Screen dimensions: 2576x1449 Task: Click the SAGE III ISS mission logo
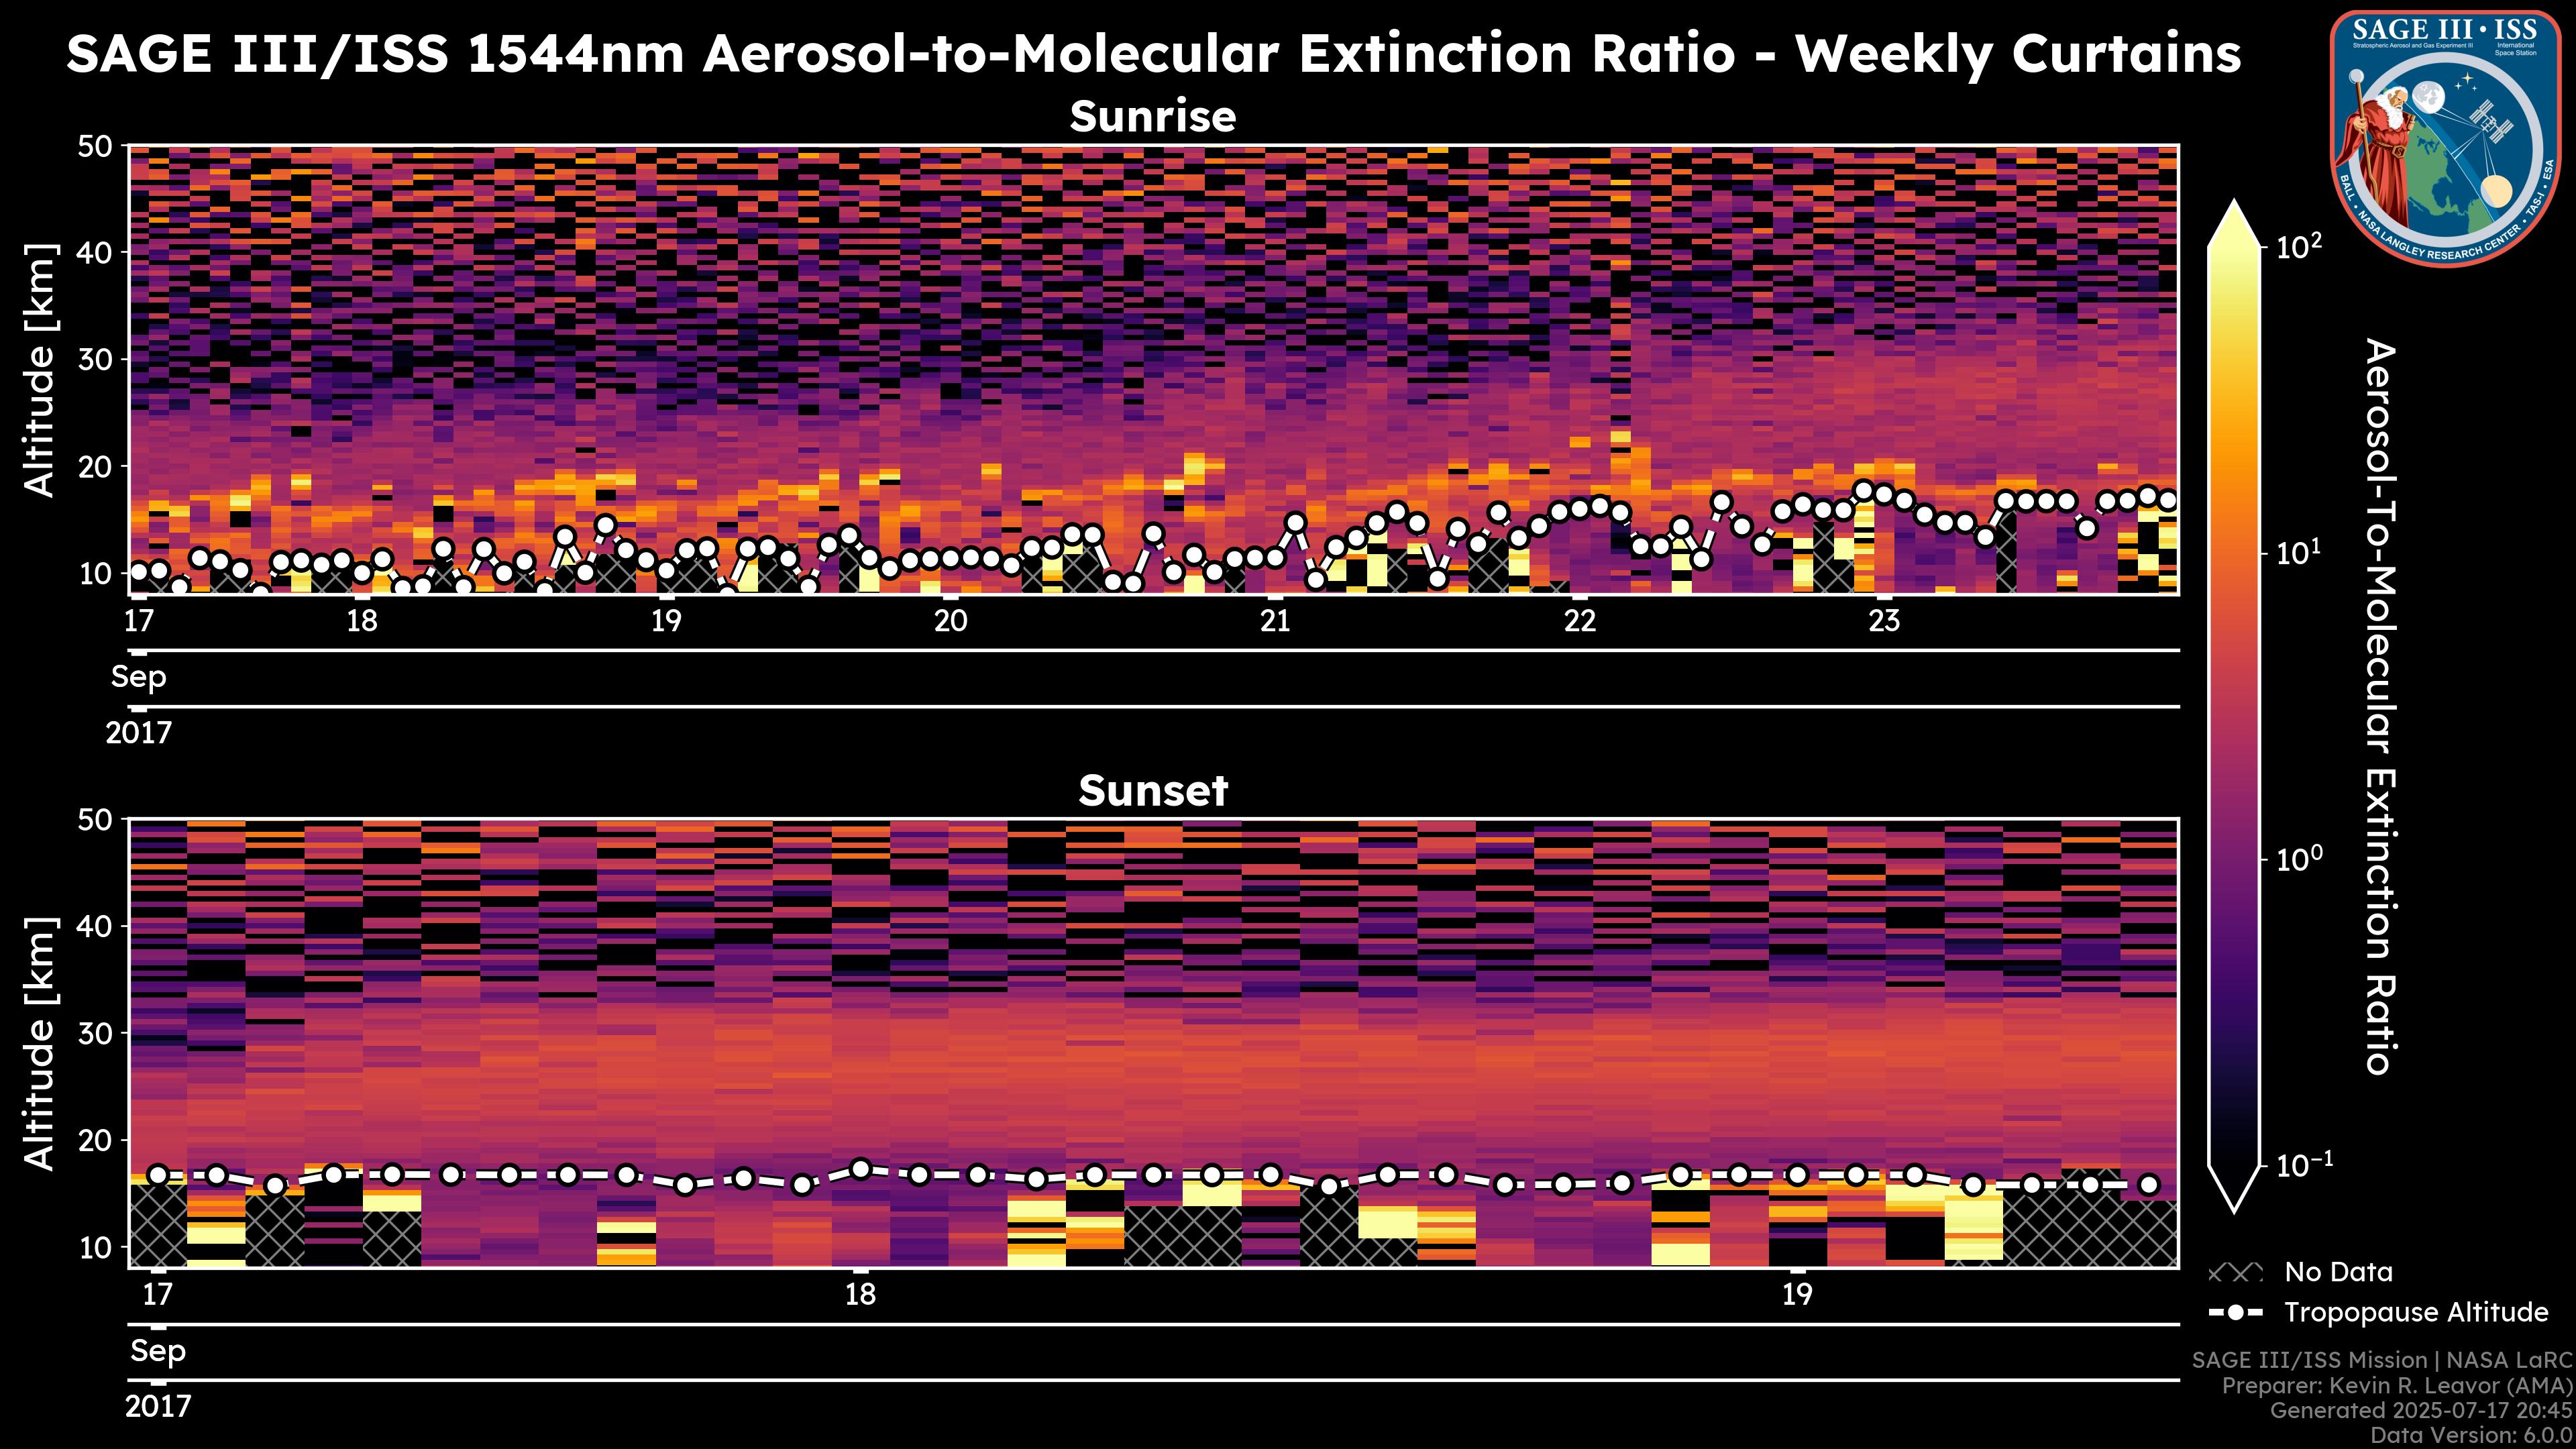[x=2447, y=138]
